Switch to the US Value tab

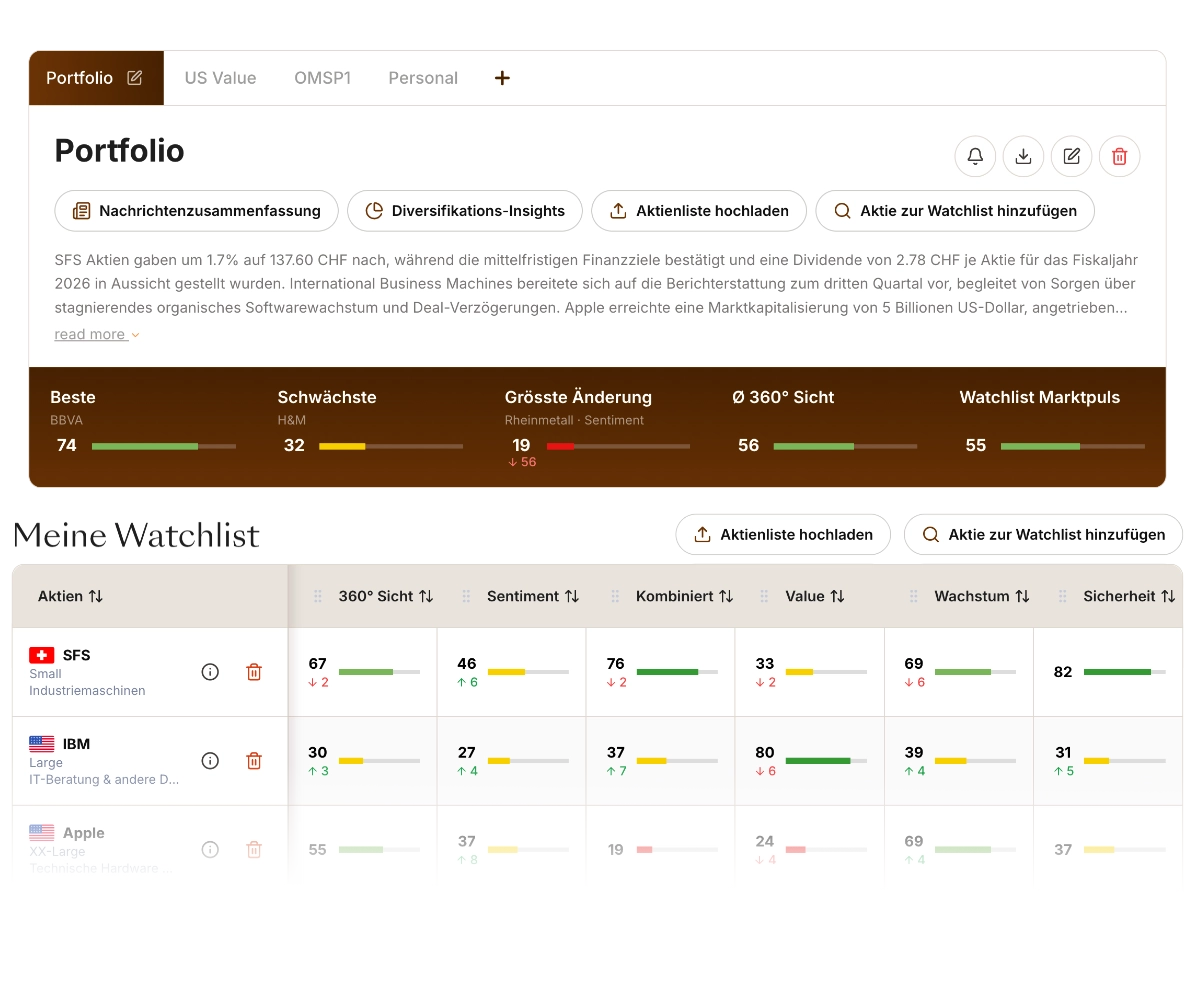220,78
